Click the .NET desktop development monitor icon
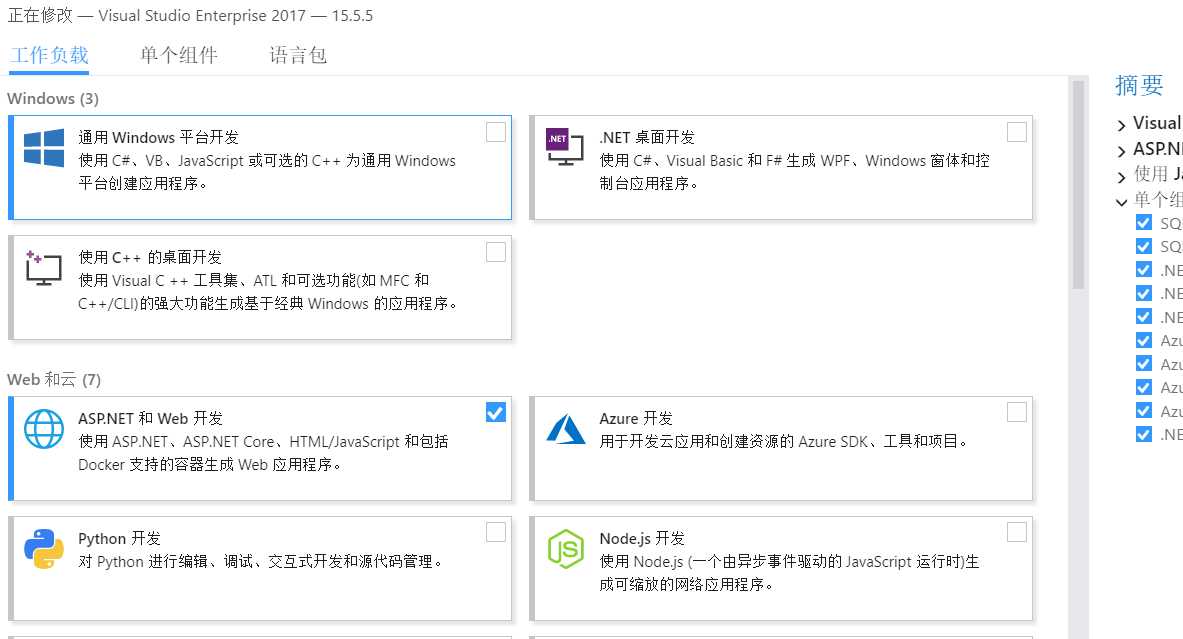The image size is (1183, 639). click(565, 146)
